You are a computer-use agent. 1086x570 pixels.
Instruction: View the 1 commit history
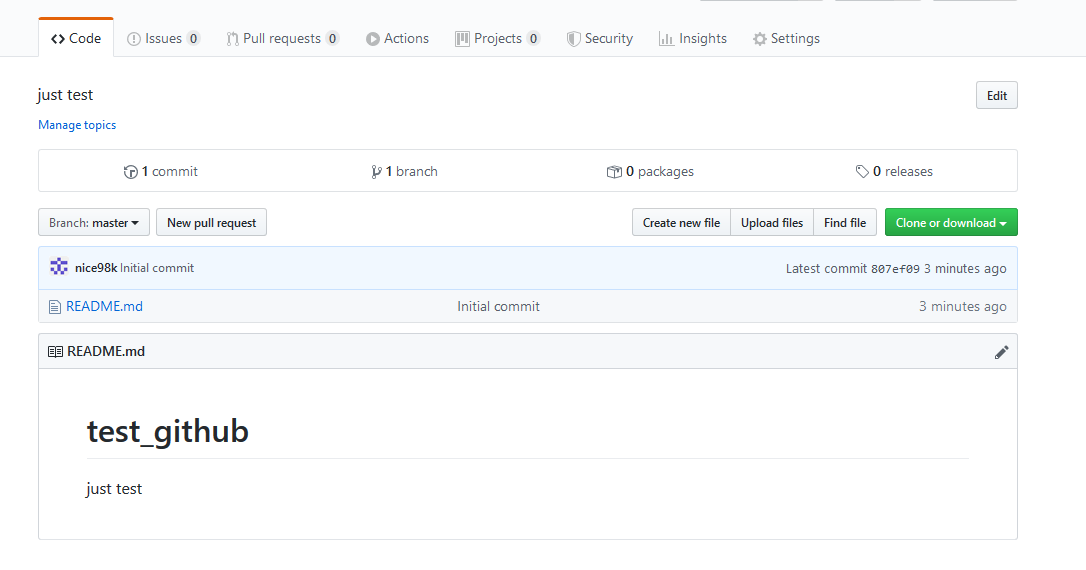(x=161, y=171)
